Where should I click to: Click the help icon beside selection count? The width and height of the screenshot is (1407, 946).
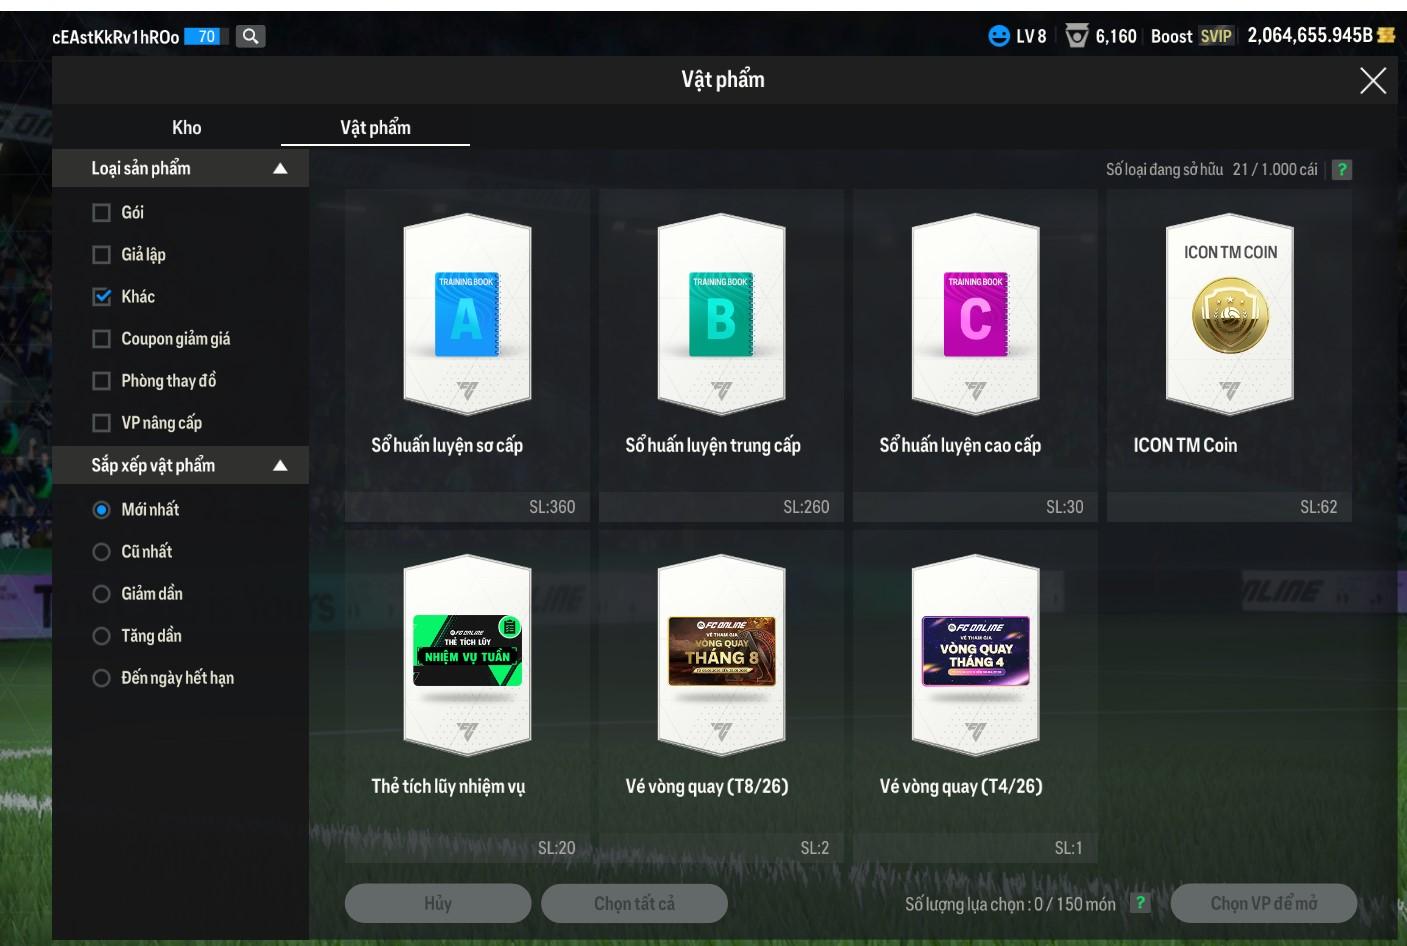1139,903
